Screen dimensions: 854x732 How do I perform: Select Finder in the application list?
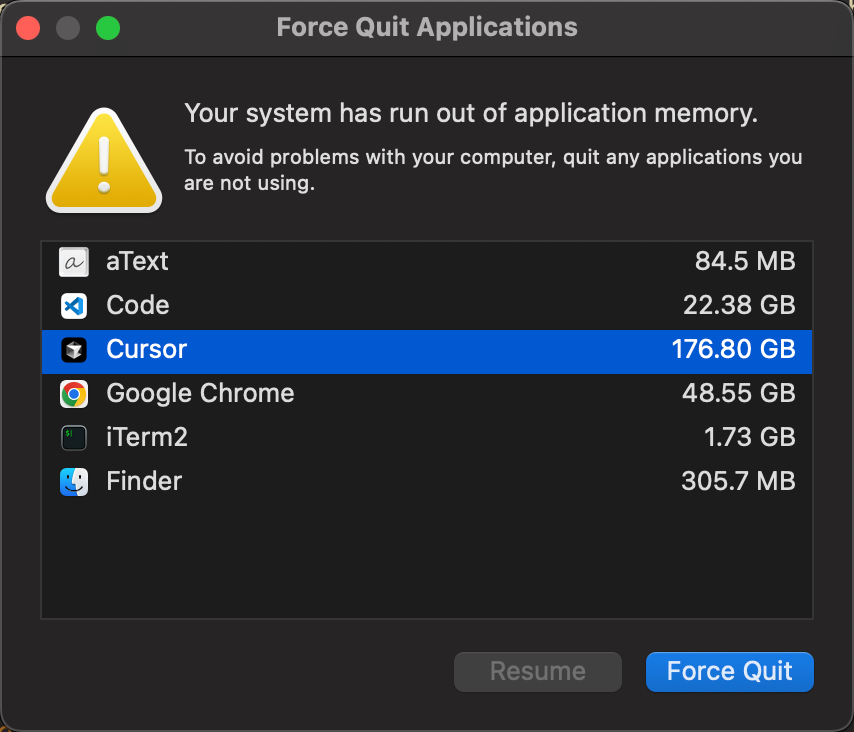point(144,482)
